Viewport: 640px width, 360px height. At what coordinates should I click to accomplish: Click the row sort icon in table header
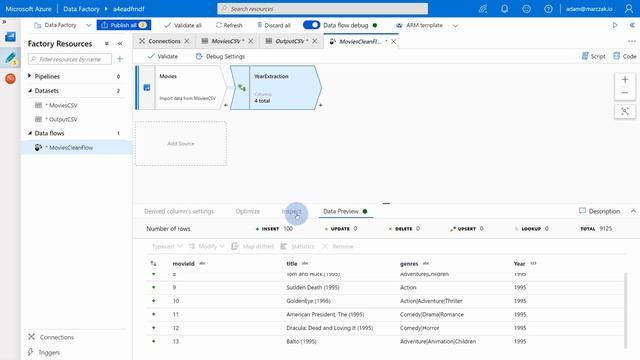click(x=153, y=264)
